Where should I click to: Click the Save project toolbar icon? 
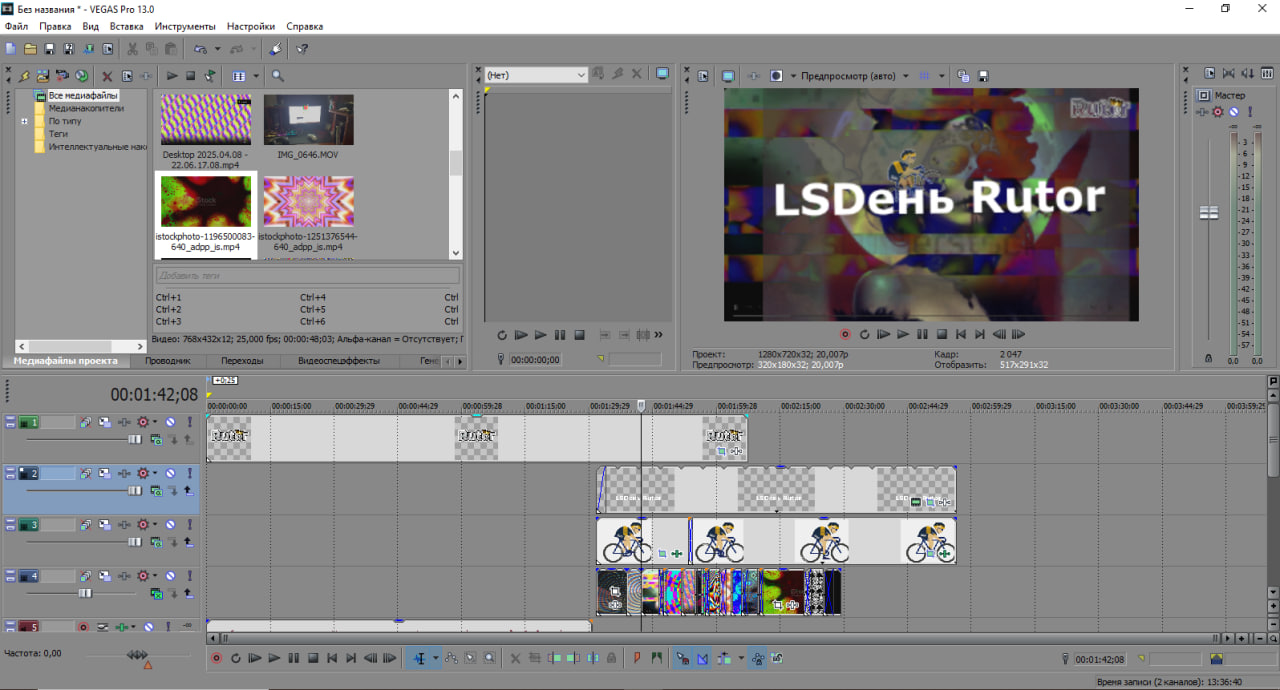click(49, 48)
